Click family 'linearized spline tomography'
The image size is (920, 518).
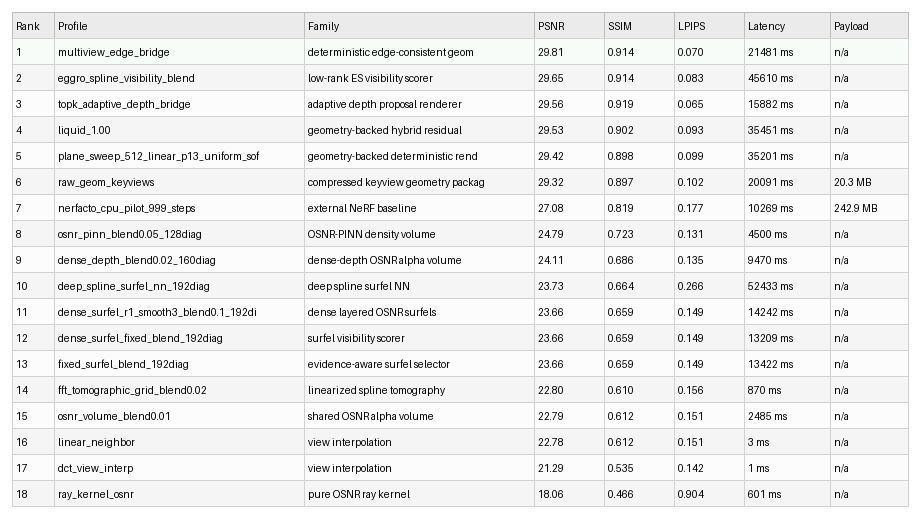[x=376, y=390]
